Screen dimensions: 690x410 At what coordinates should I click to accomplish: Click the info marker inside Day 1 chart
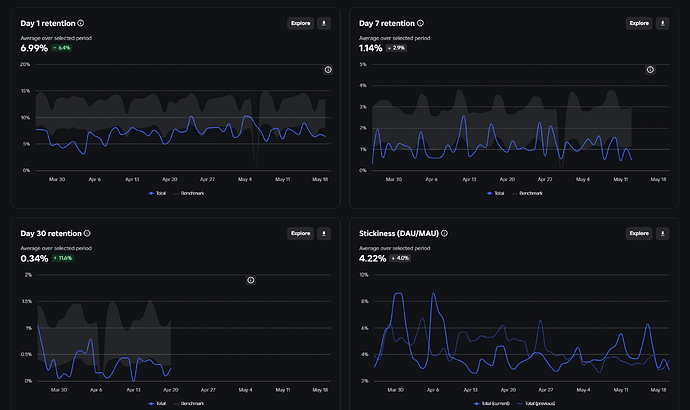click(x=328, y=70)
